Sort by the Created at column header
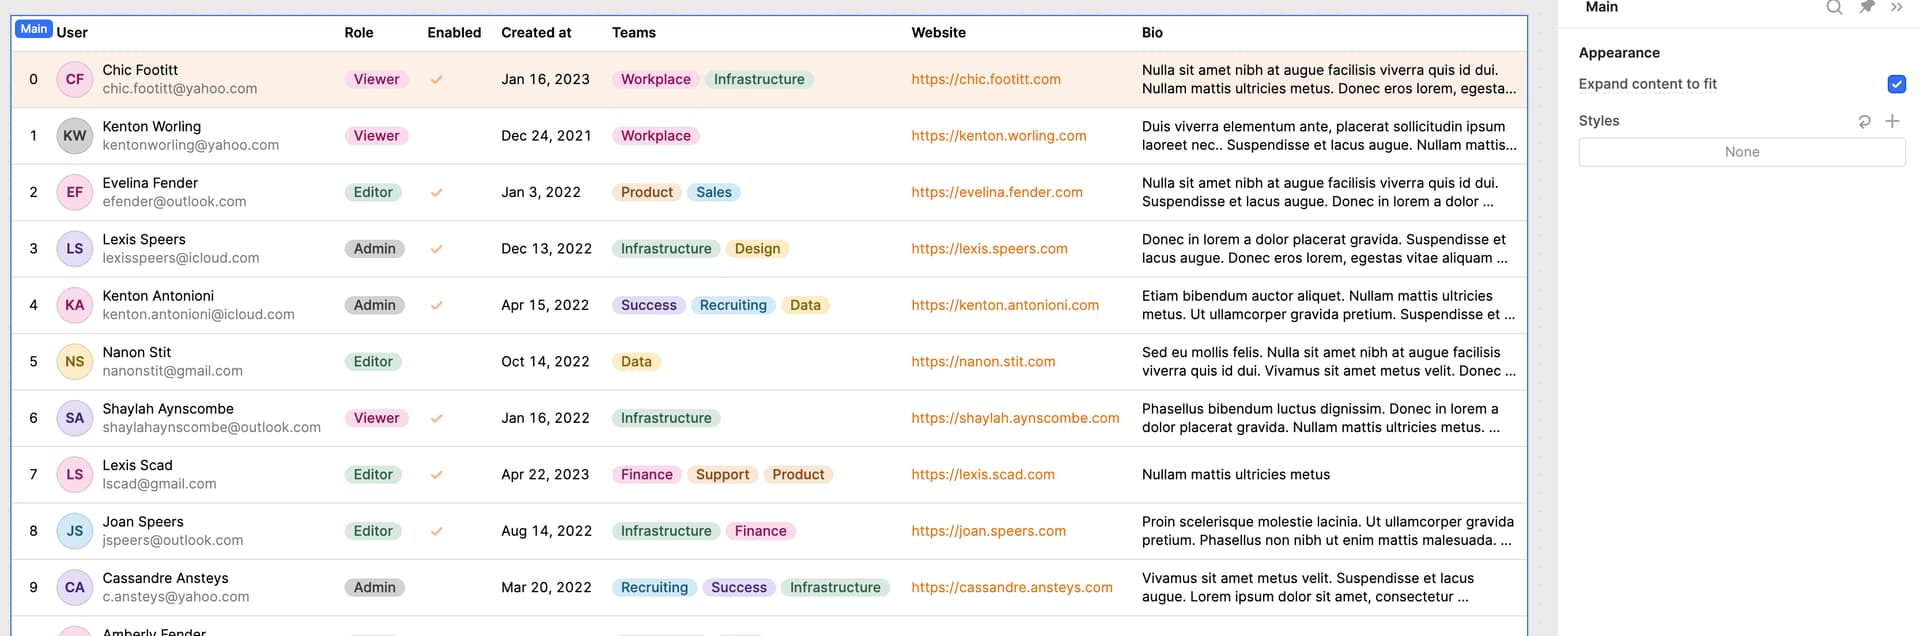1920x636 pixels. [x=536, y=33]
